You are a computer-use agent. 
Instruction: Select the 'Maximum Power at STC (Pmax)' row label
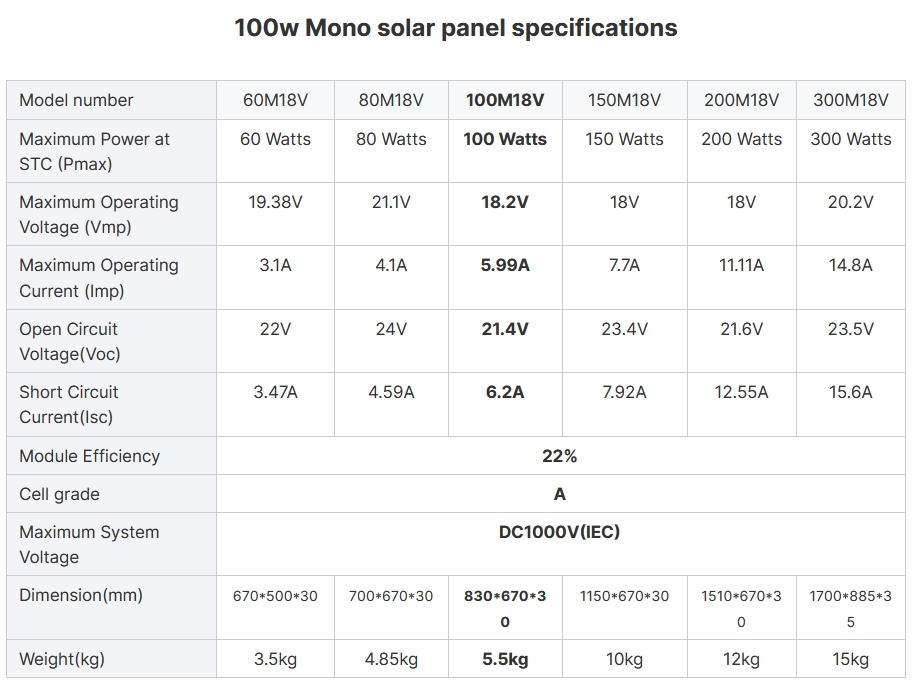(x=94, y=151)
